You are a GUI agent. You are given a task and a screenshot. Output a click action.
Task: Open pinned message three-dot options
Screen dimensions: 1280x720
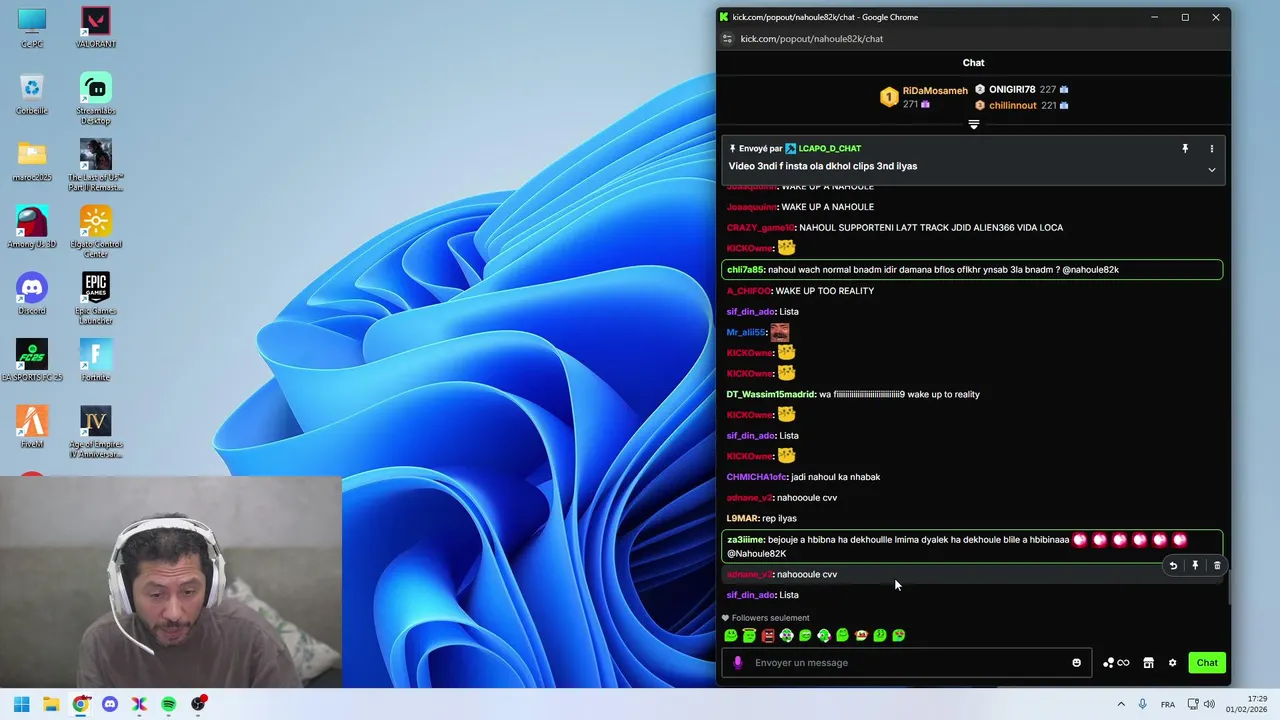[1212, 149]
